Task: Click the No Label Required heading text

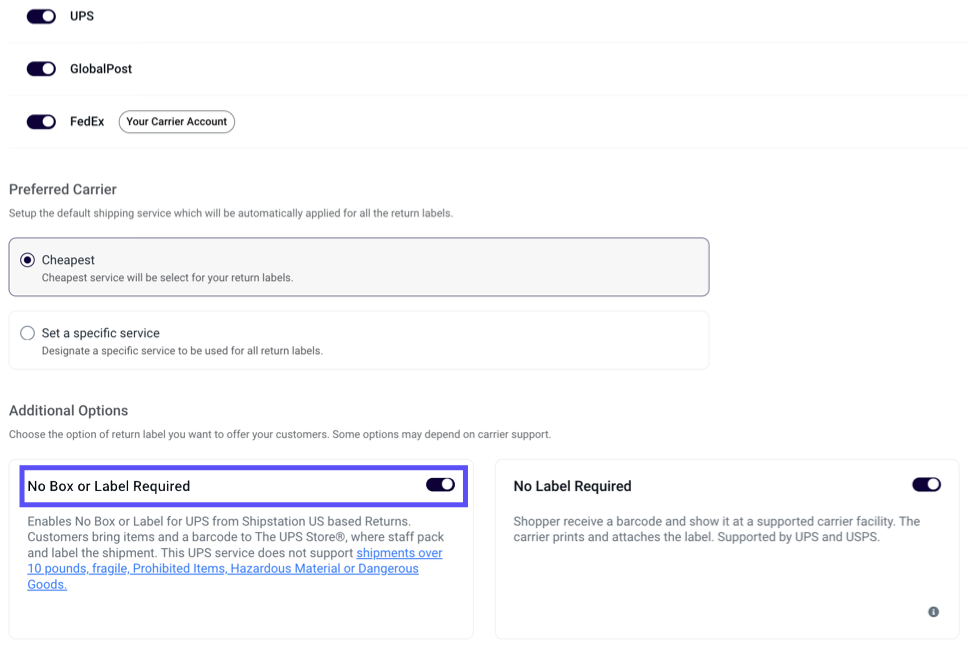Action: (572, 486)
